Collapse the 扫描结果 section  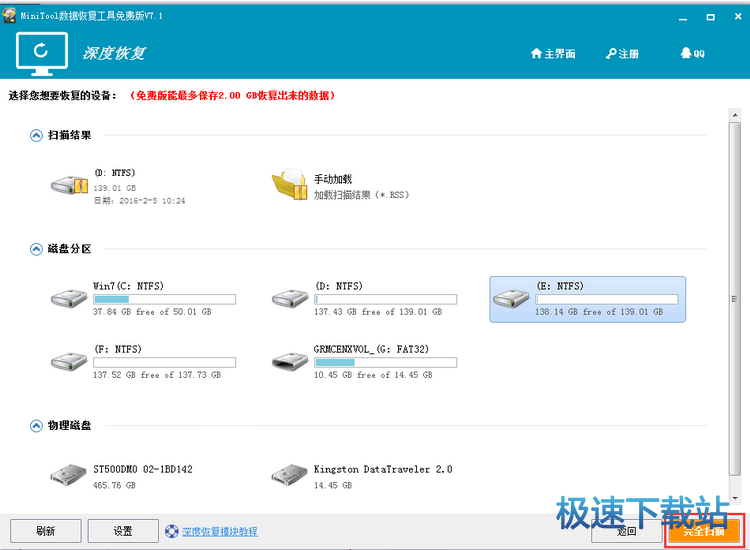point(36,136)
